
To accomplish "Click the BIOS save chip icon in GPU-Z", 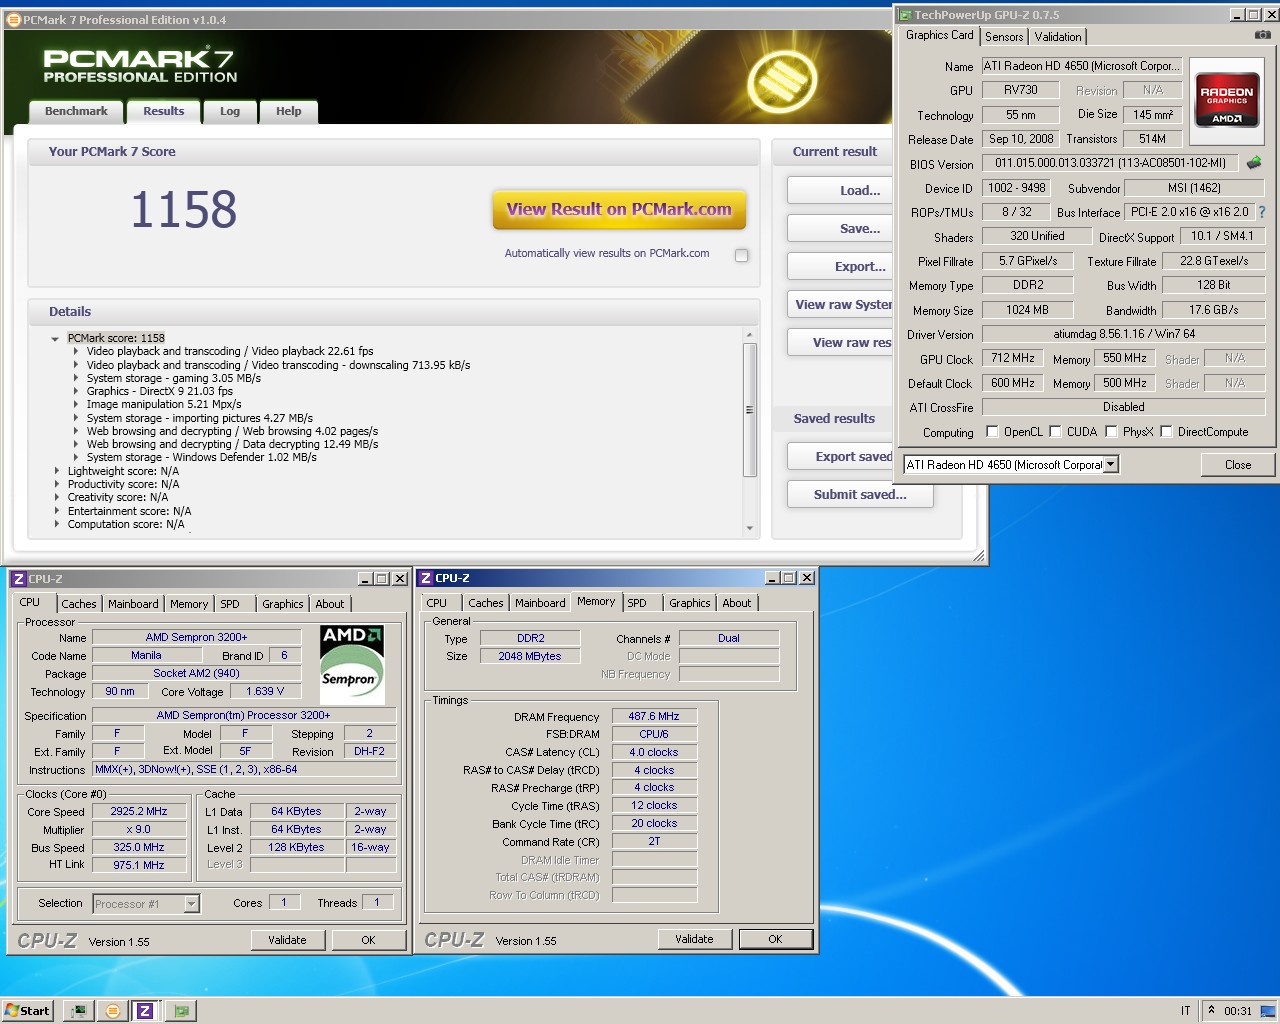I will [x=1254, y=162].
